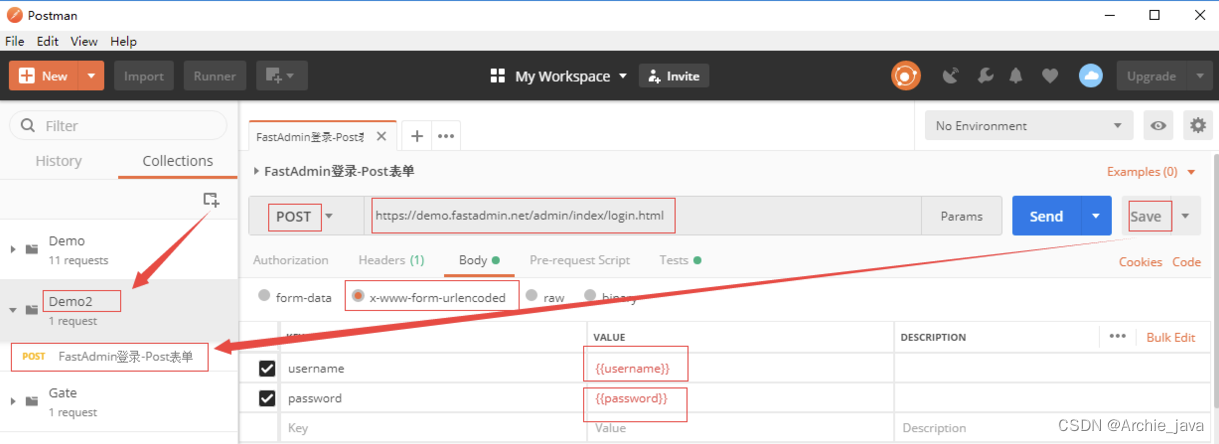Open the Edit menu
1219x444 pixels.
pyautogui.click(x=47, y=42)
